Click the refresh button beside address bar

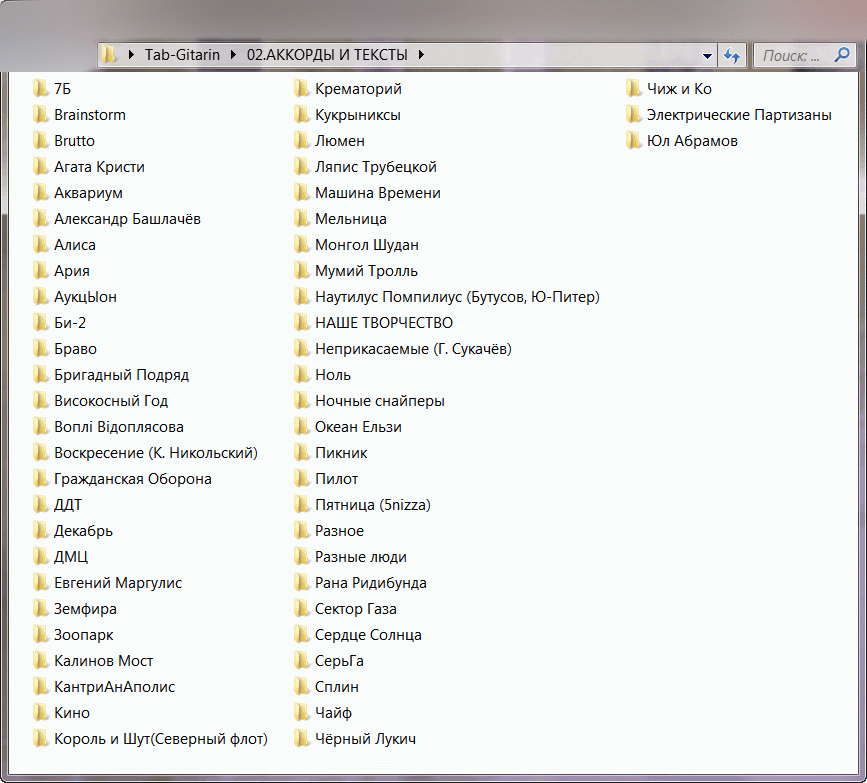(732, 56)
